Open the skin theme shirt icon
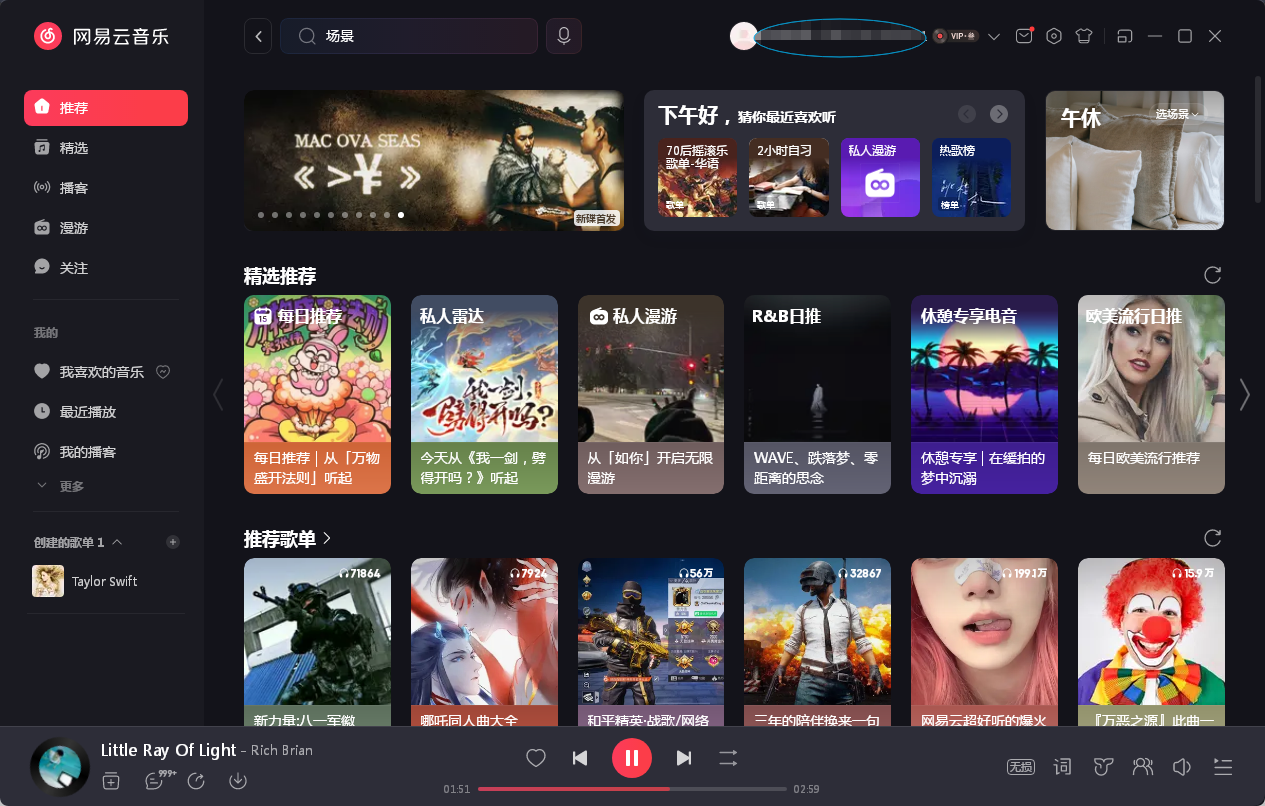 (x=1084, y=36)
